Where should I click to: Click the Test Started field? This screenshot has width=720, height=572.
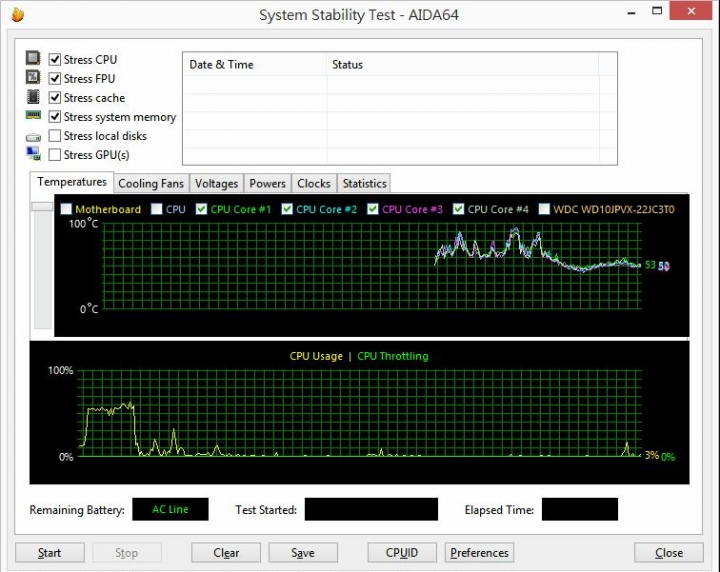[371, 509]
